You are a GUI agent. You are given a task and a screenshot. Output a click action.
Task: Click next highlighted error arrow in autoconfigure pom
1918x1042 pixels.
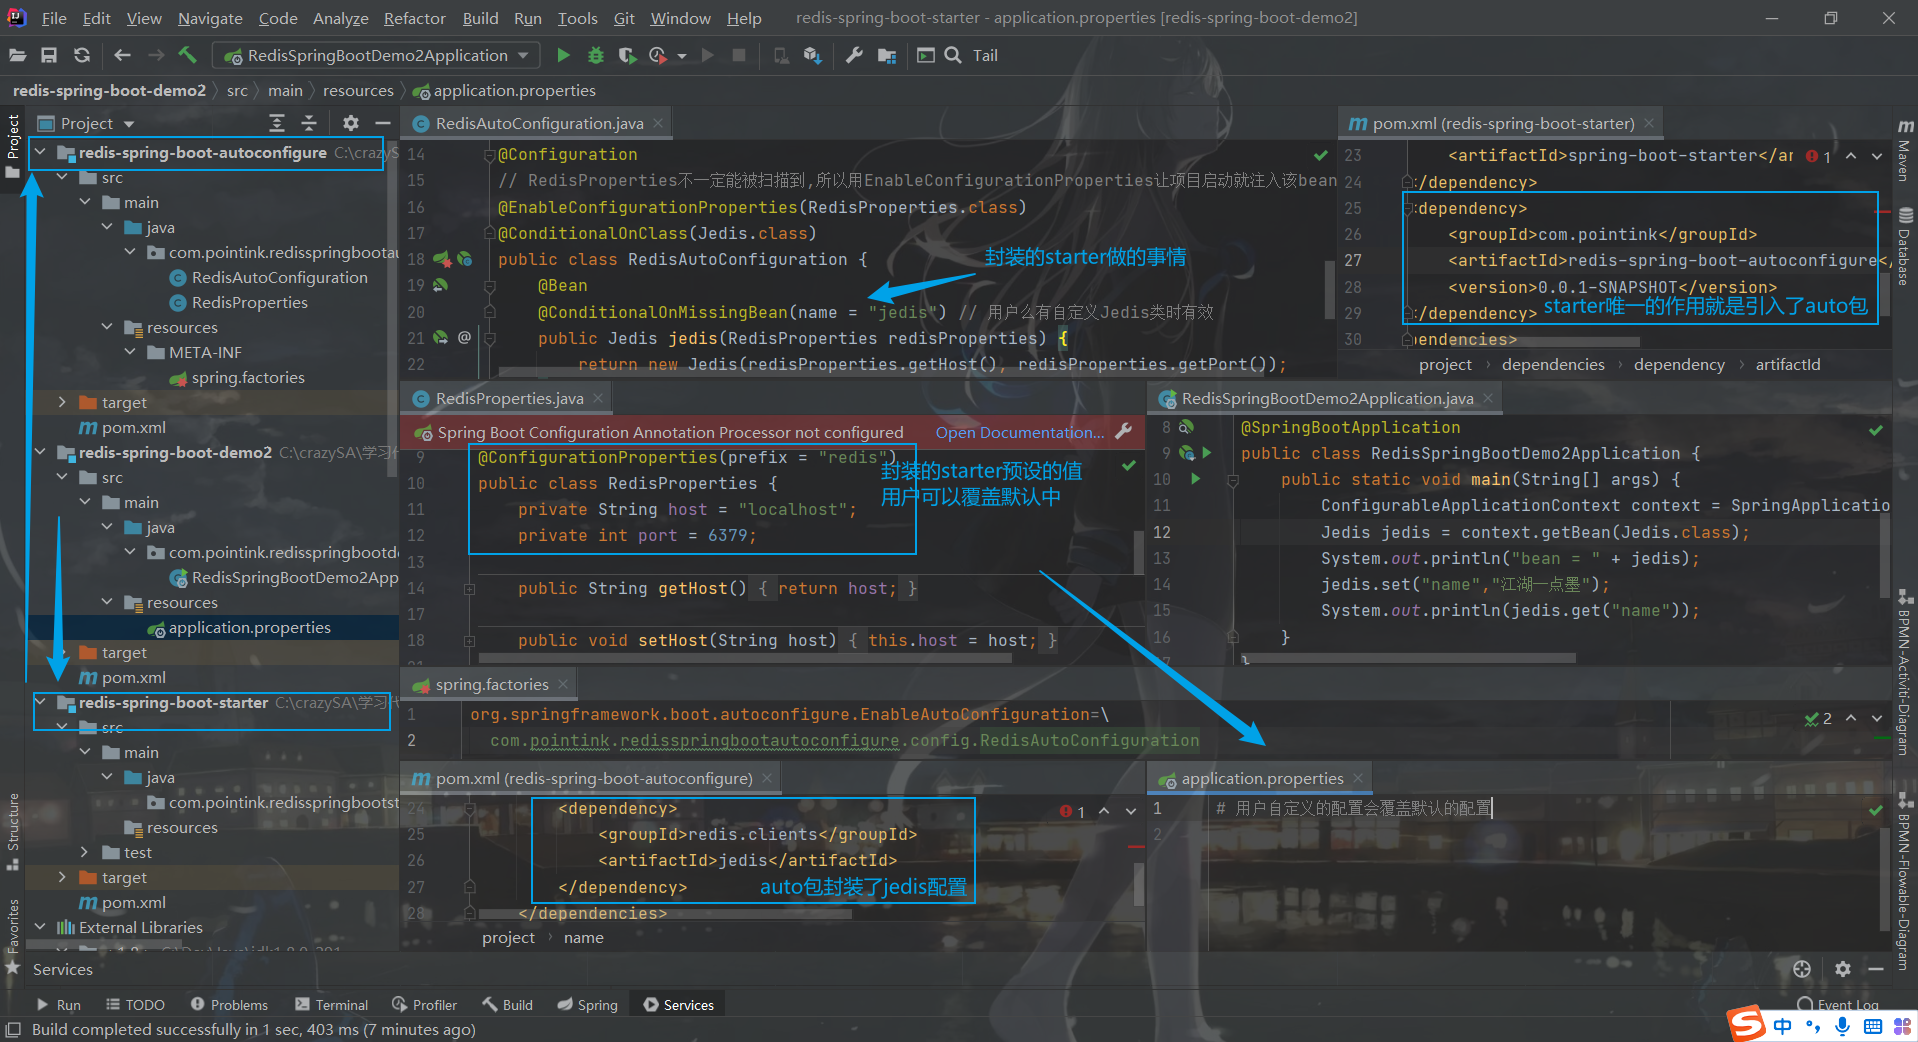click(1131, 811)
